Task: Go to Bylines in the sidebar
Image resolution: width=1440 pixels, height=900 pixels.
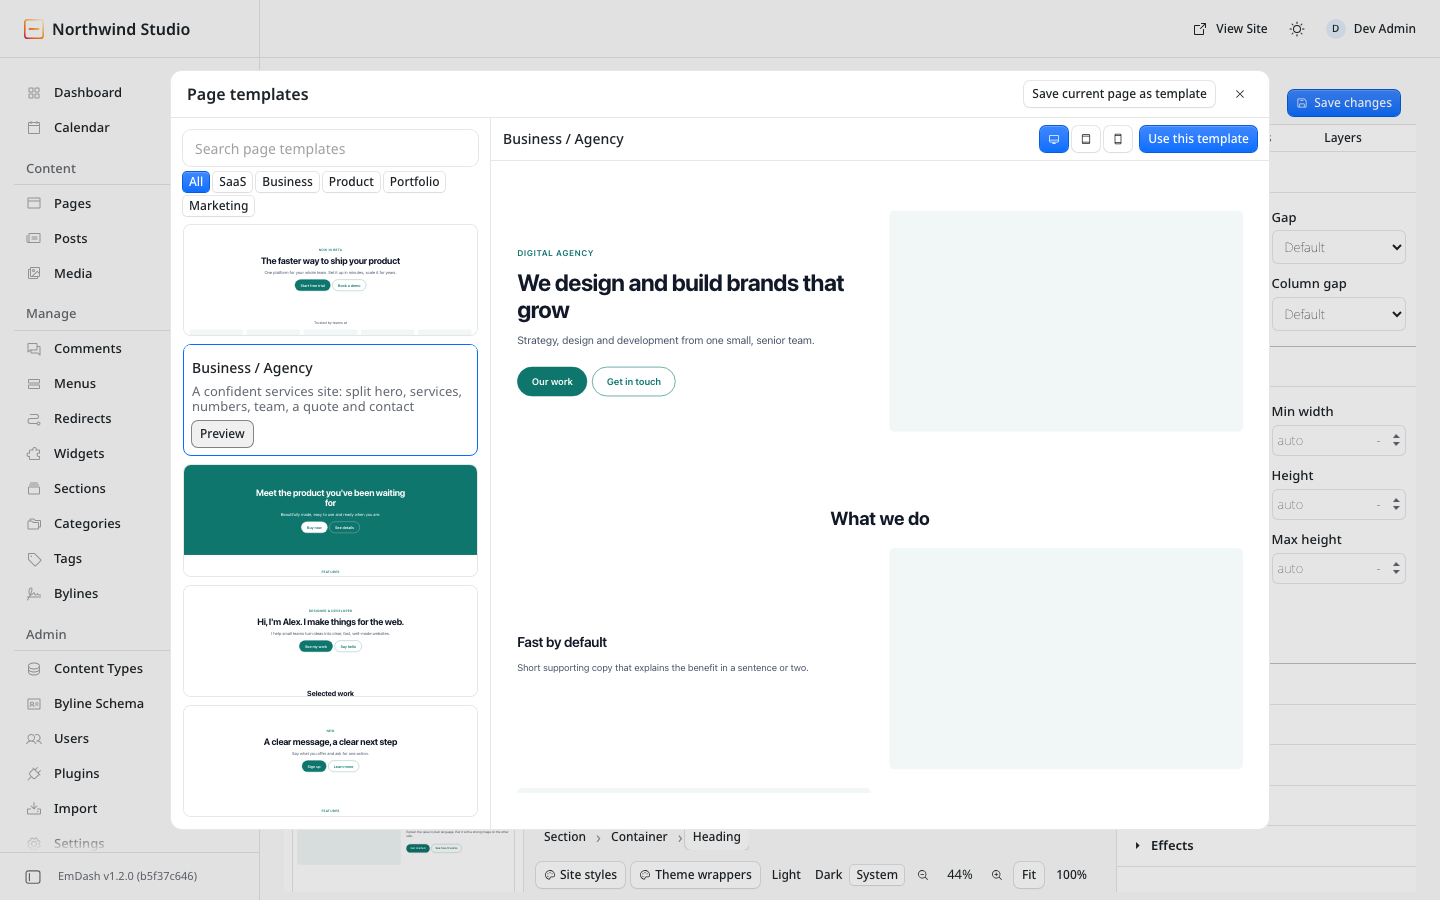Action: click(76, 594)
